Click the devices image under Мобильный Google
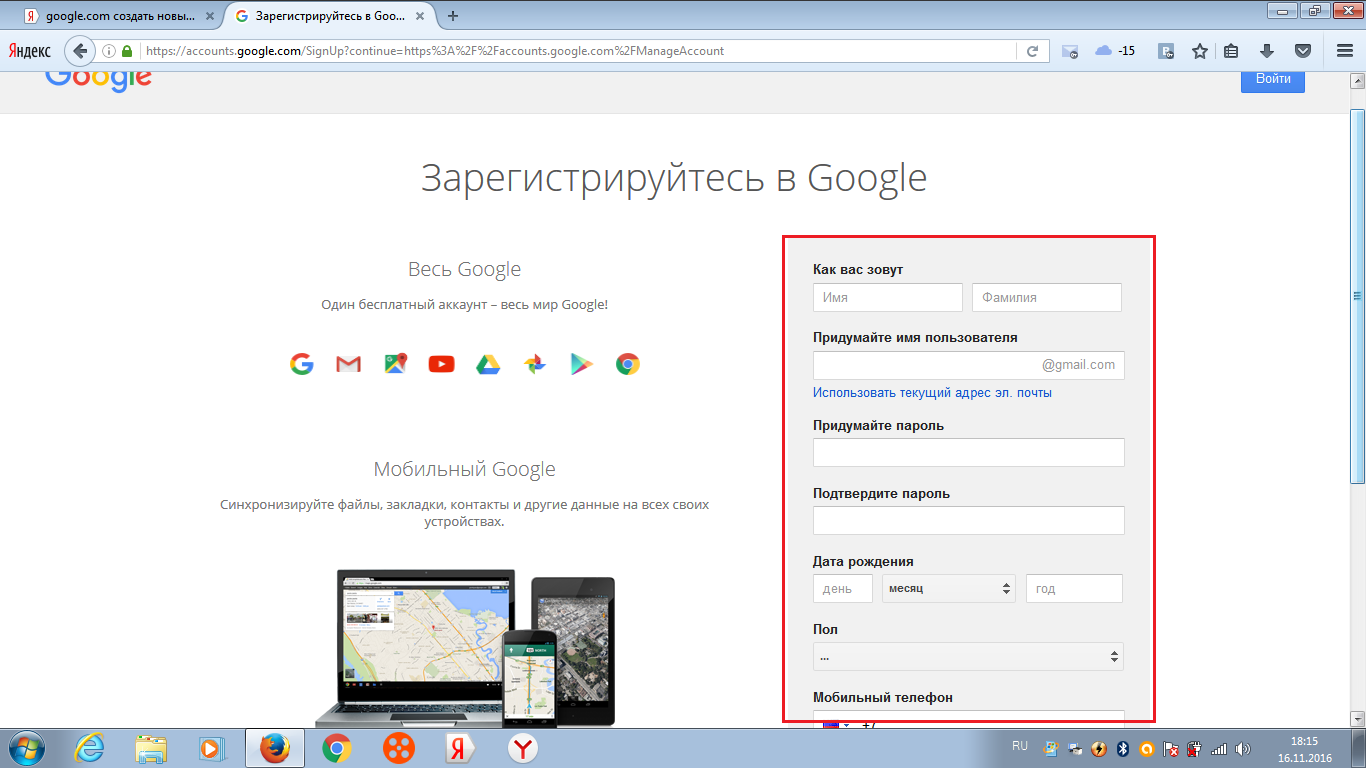Screen dimensions: 1366x768 [x=465, y=647]
